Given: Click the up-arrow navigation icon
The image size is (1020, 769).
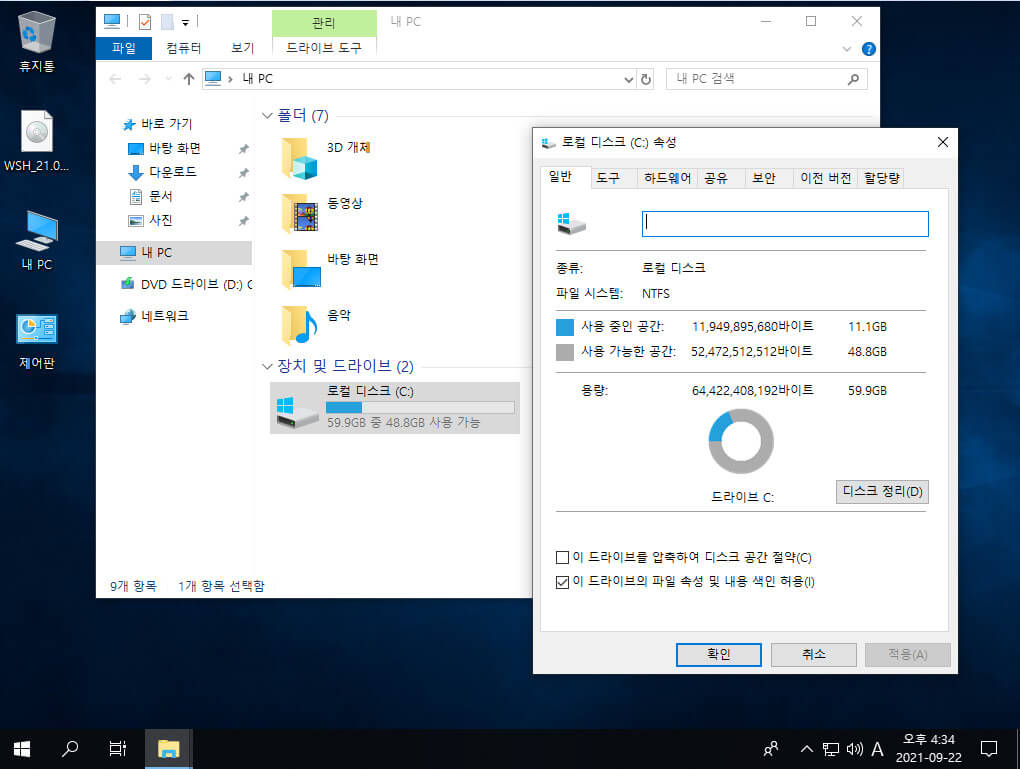Looking at the screenshot, I should click(x=189, y=79).
